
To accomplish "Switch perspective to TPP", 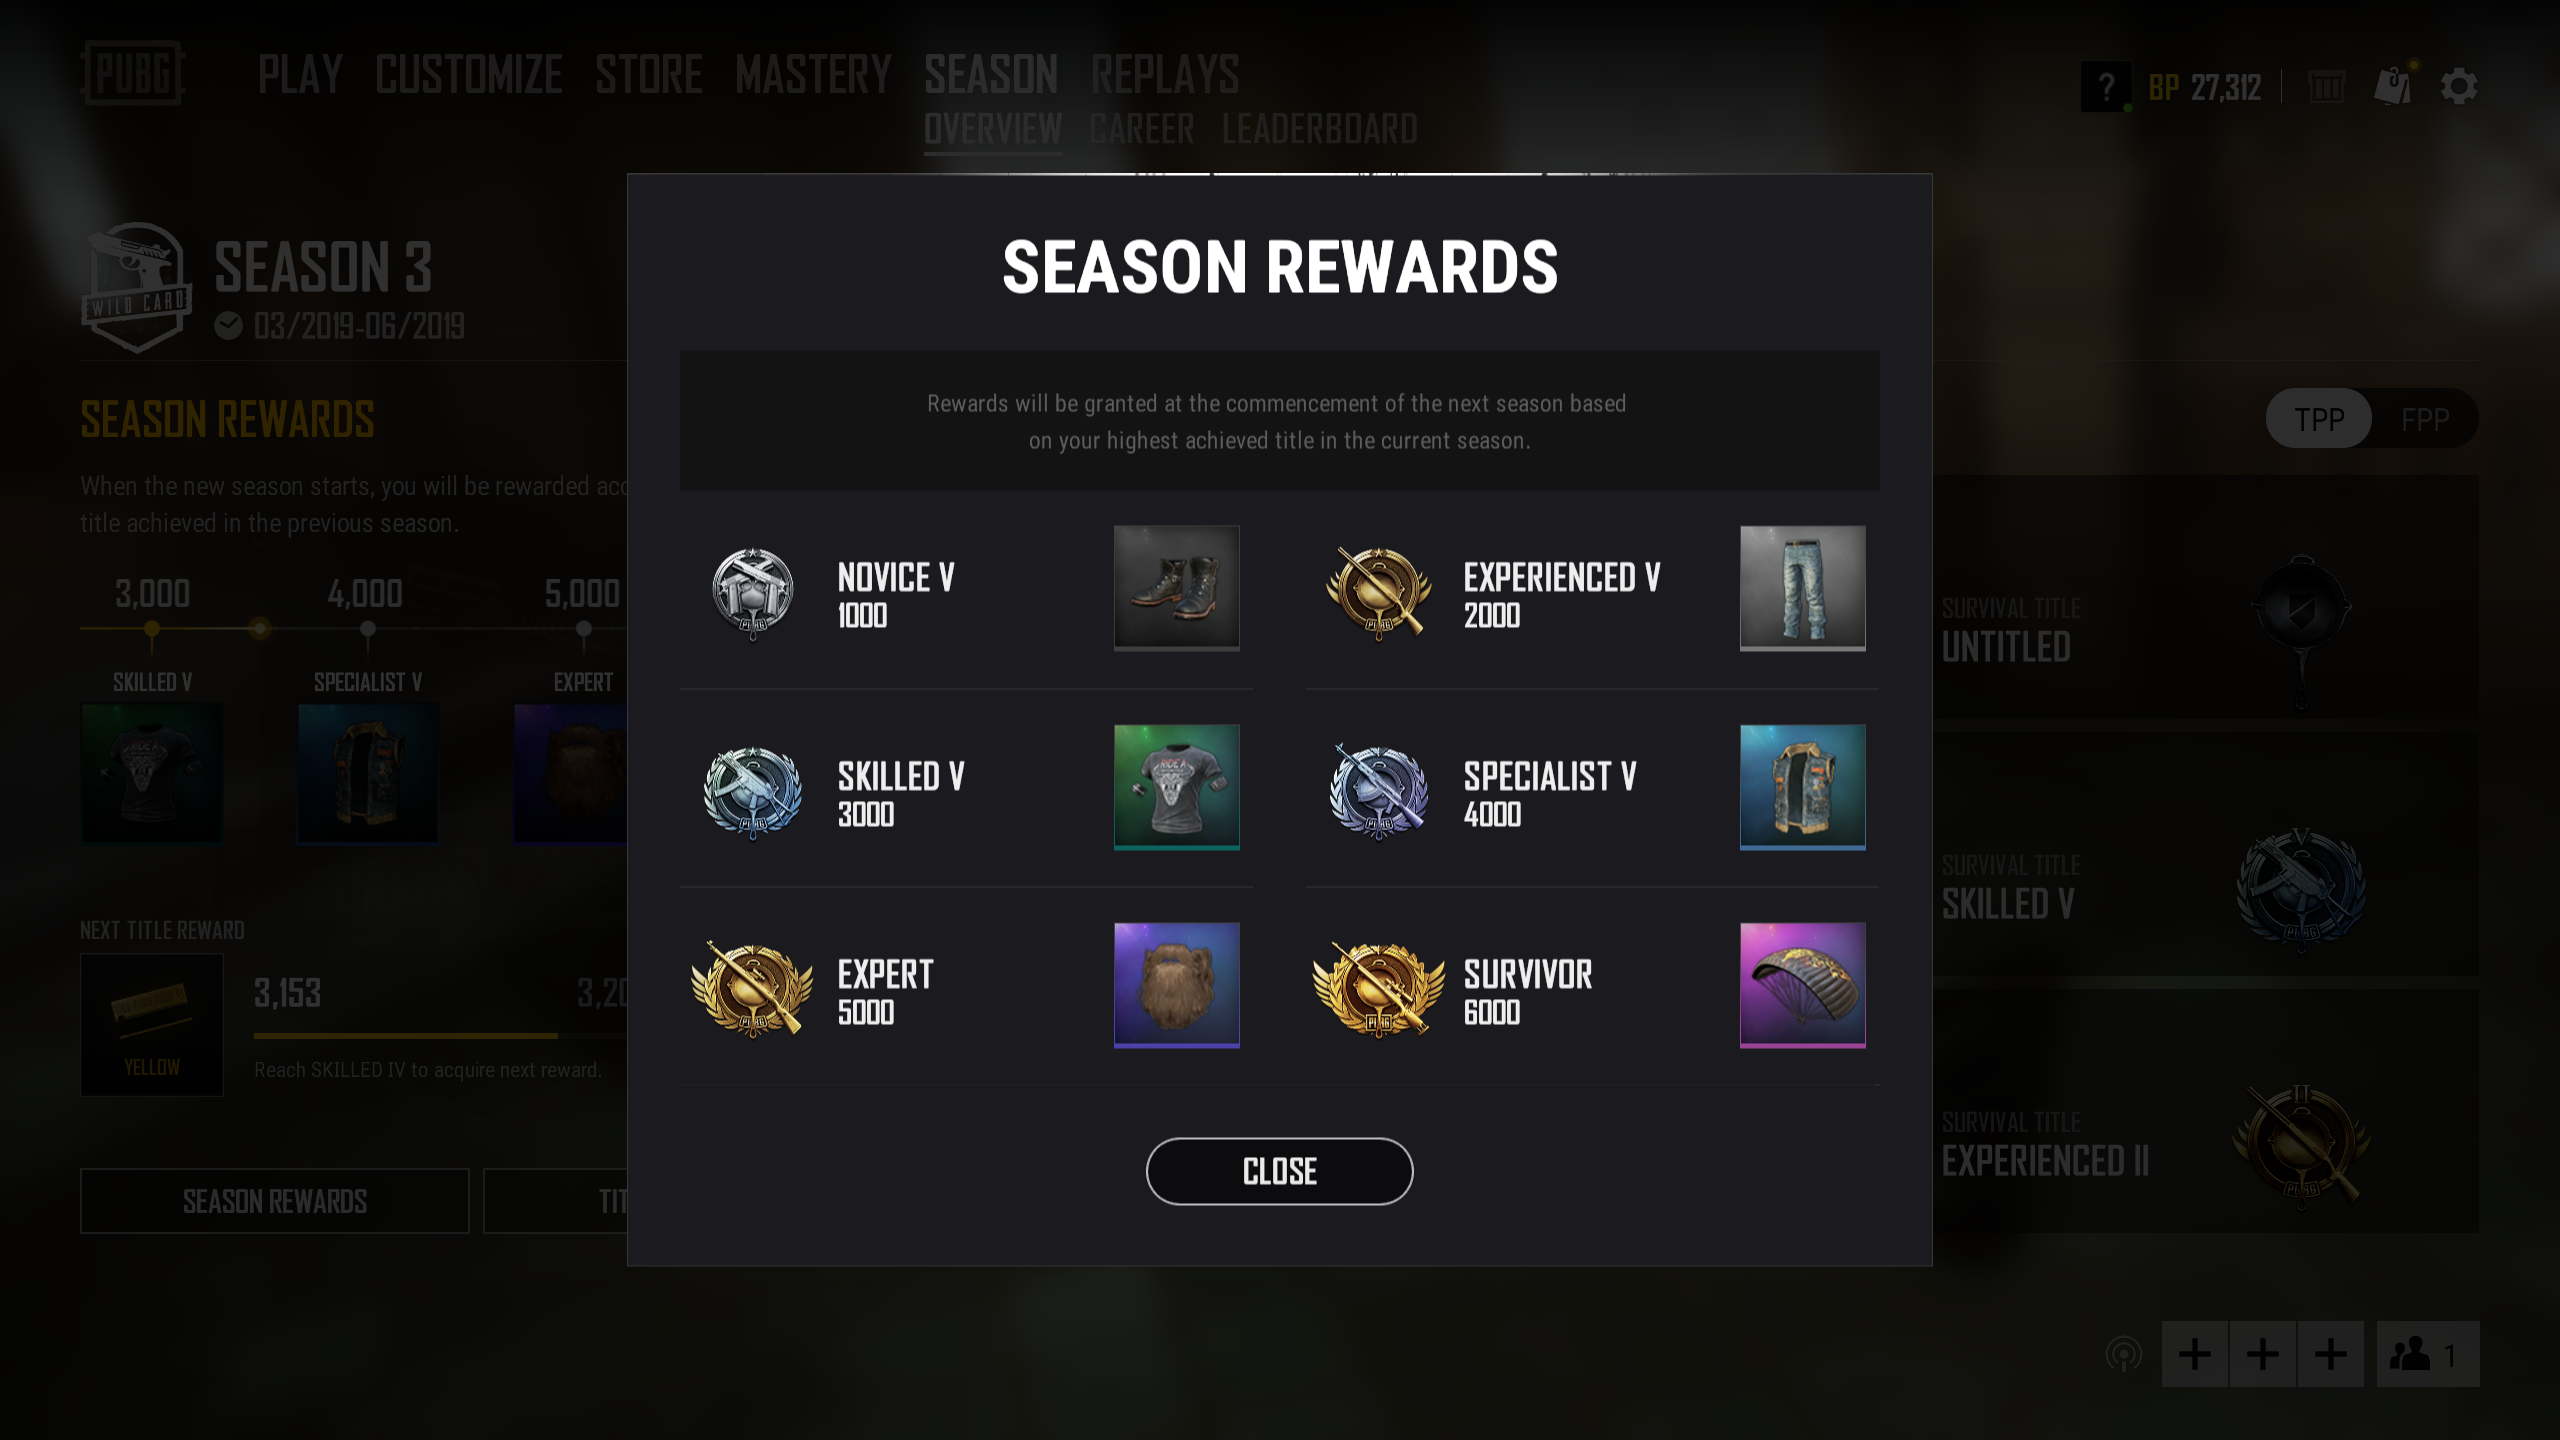I will (2319, 418).
